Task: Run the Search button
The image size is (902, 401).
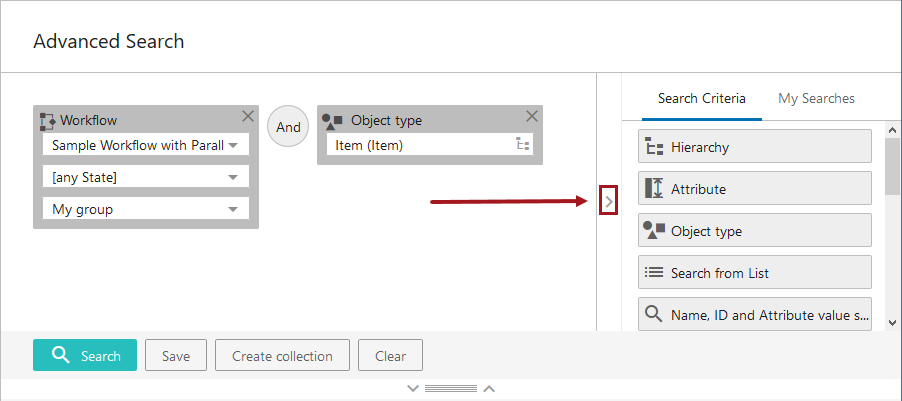Action: point(85,356)
